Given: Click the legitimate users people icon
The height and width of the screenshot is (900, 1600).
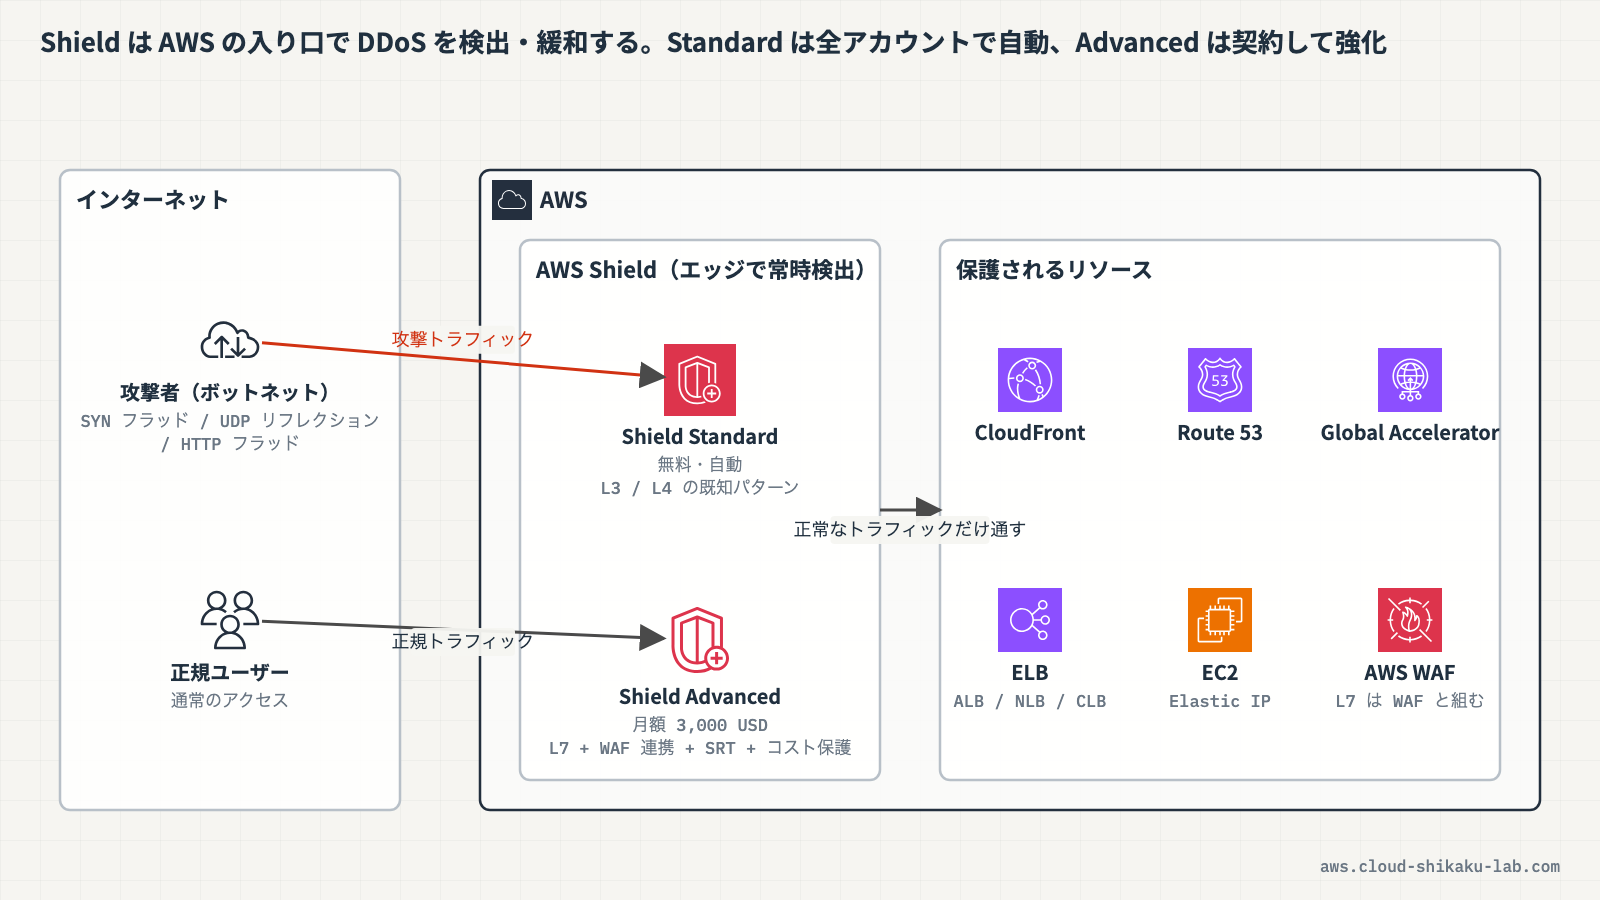Looking at the screenshot, I should (230, 620).
